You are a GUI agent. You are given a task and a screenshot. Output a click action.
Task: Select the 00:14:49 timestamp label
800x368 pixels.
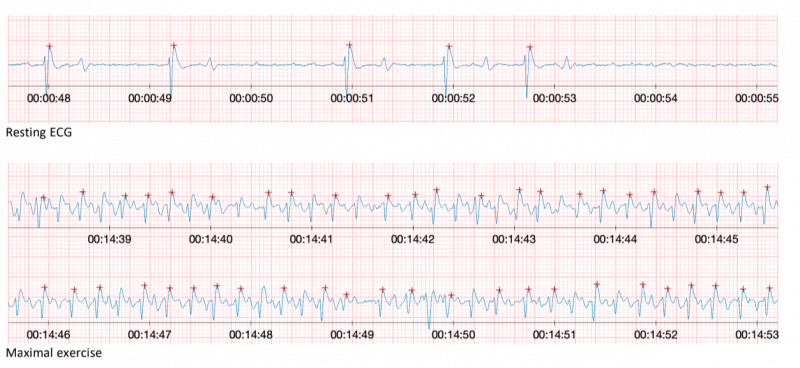352,335
